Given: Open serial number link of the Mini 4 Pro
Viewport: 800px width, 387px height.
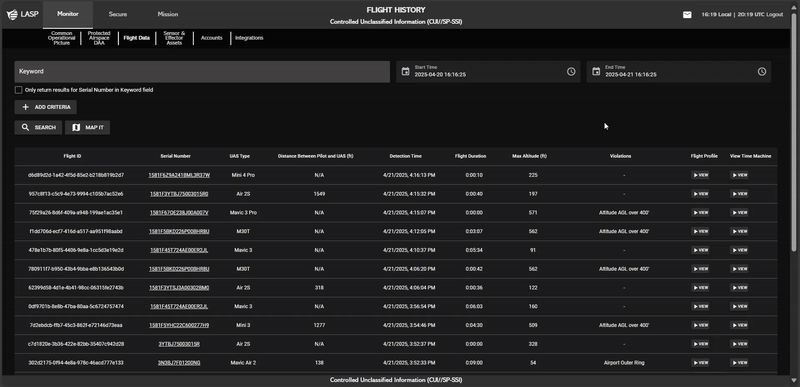Looking at the screenshot, I should click(179, 175).
